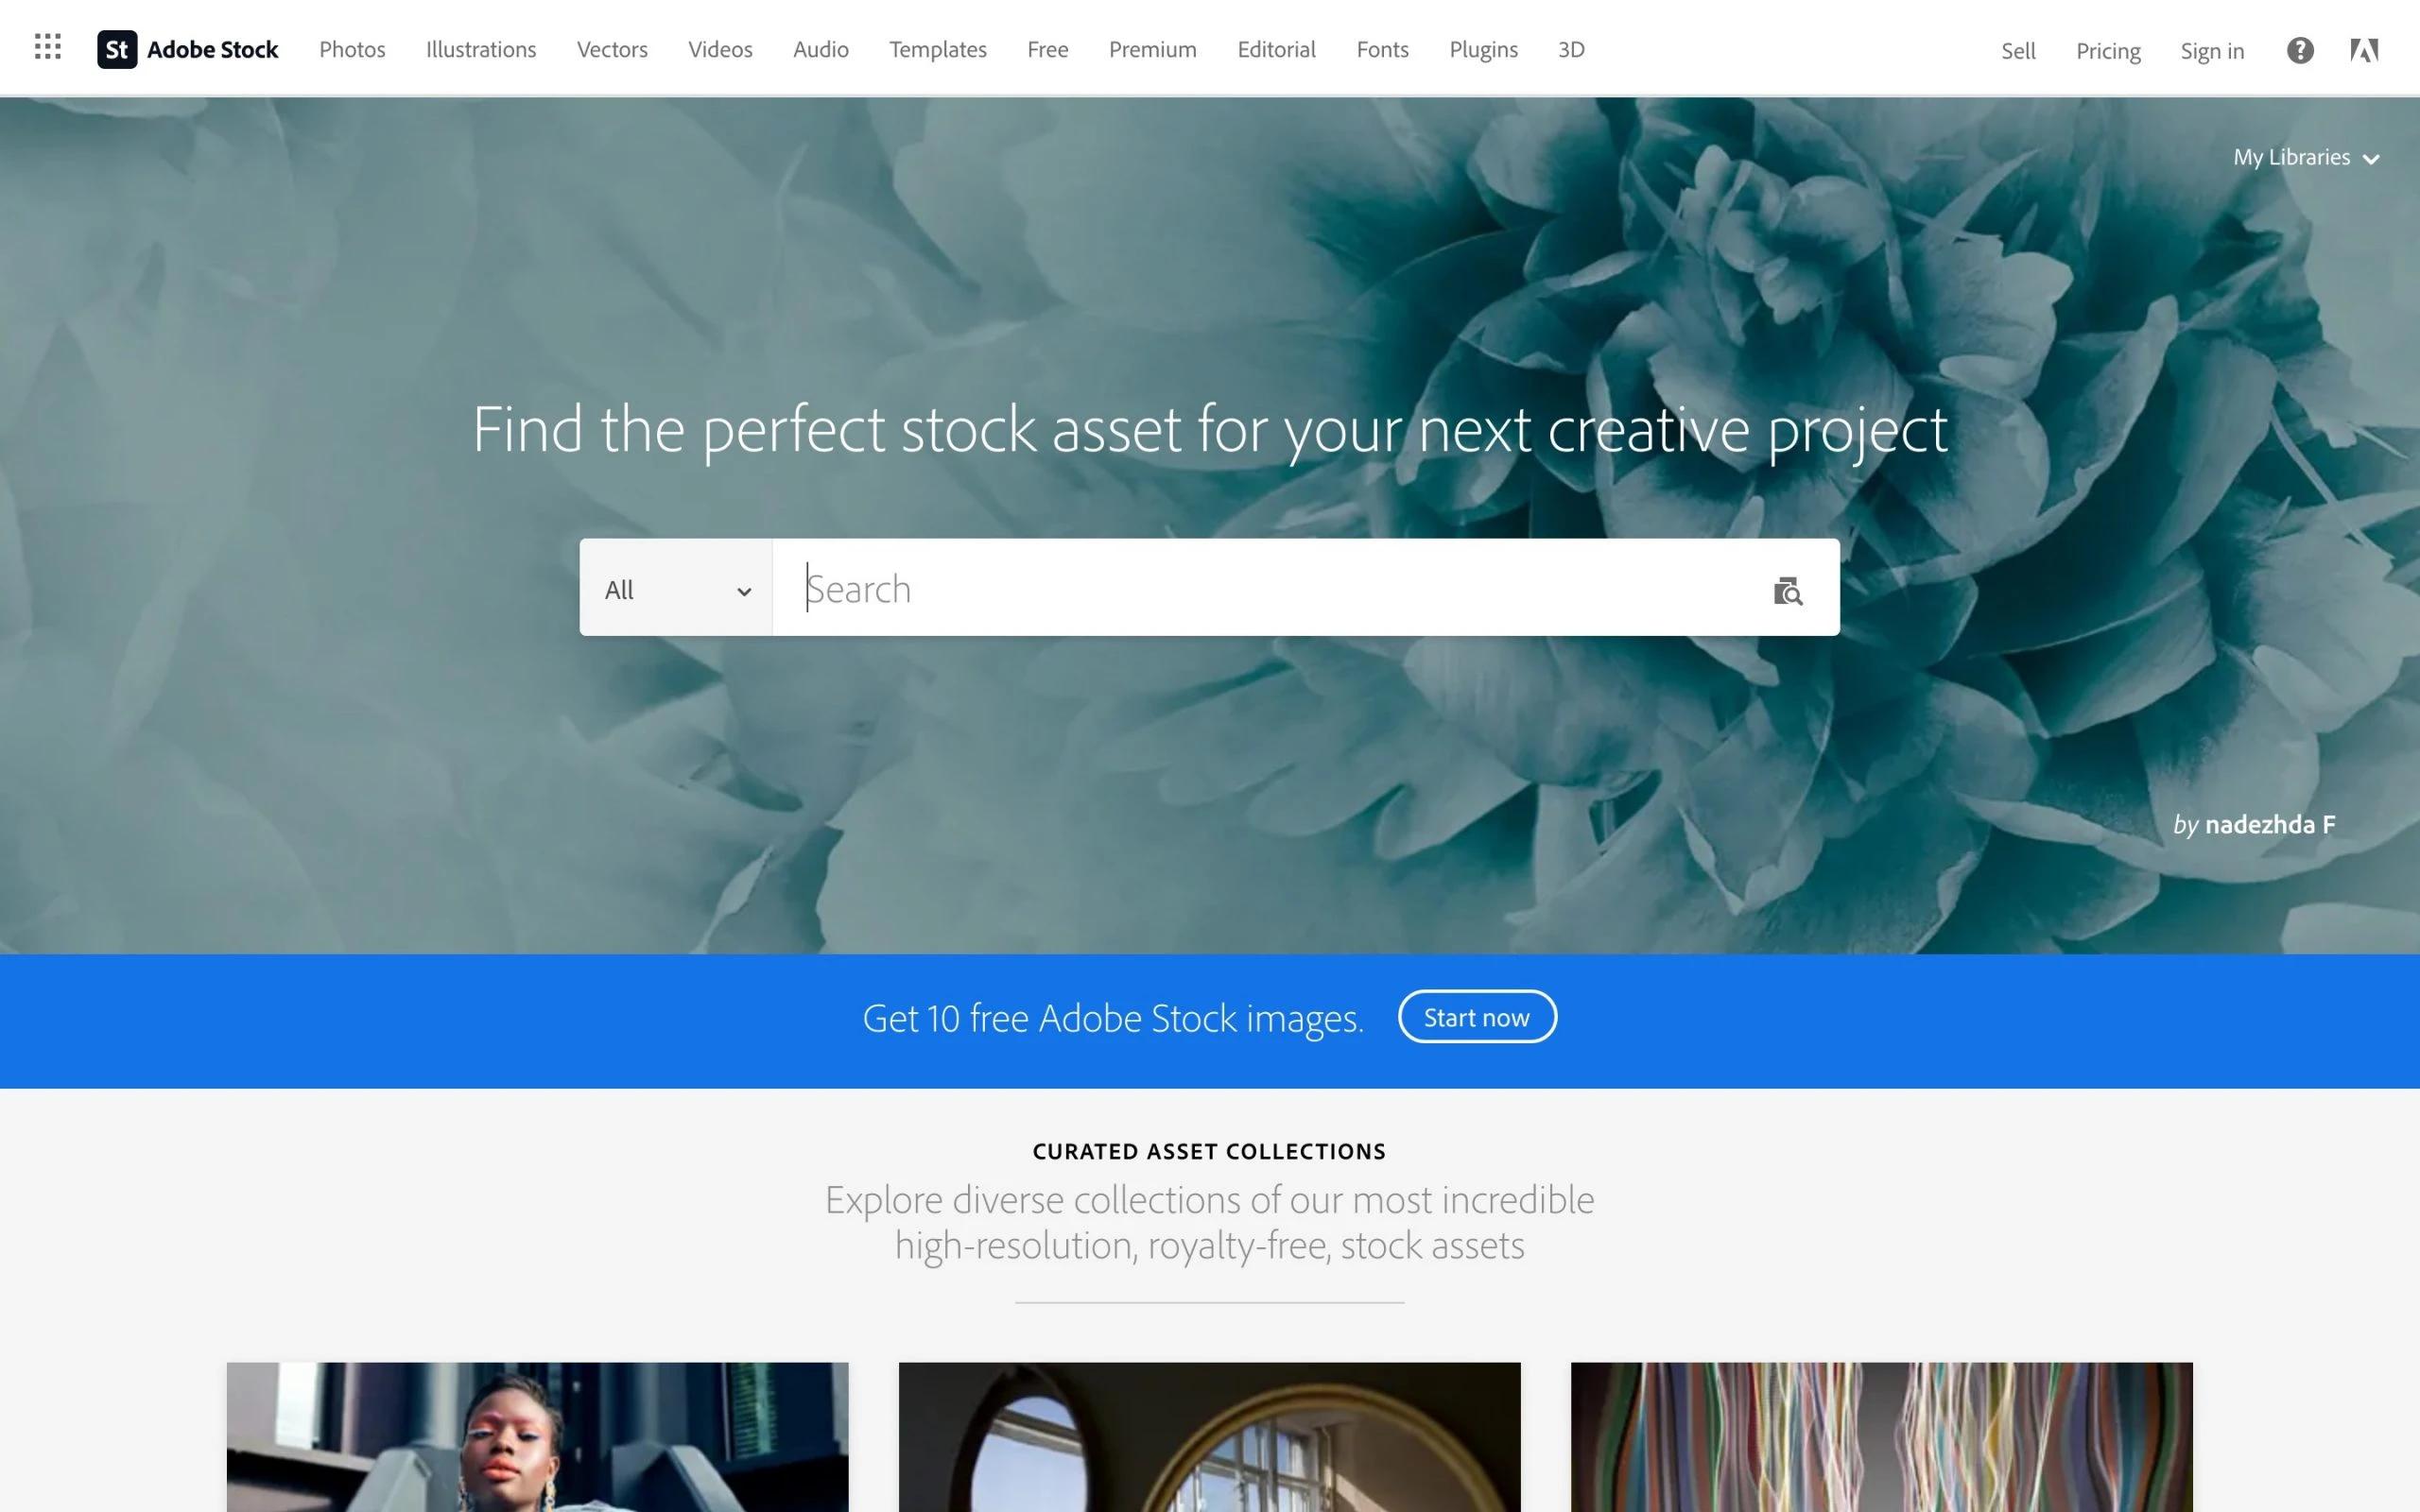Select the Templates navigation item

pos(937,49)
